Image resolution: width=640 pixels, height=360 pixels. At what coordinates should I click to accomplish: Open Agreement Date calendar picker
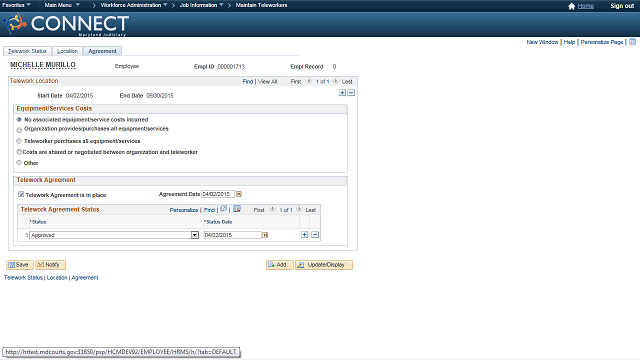[x=239, y=194]
